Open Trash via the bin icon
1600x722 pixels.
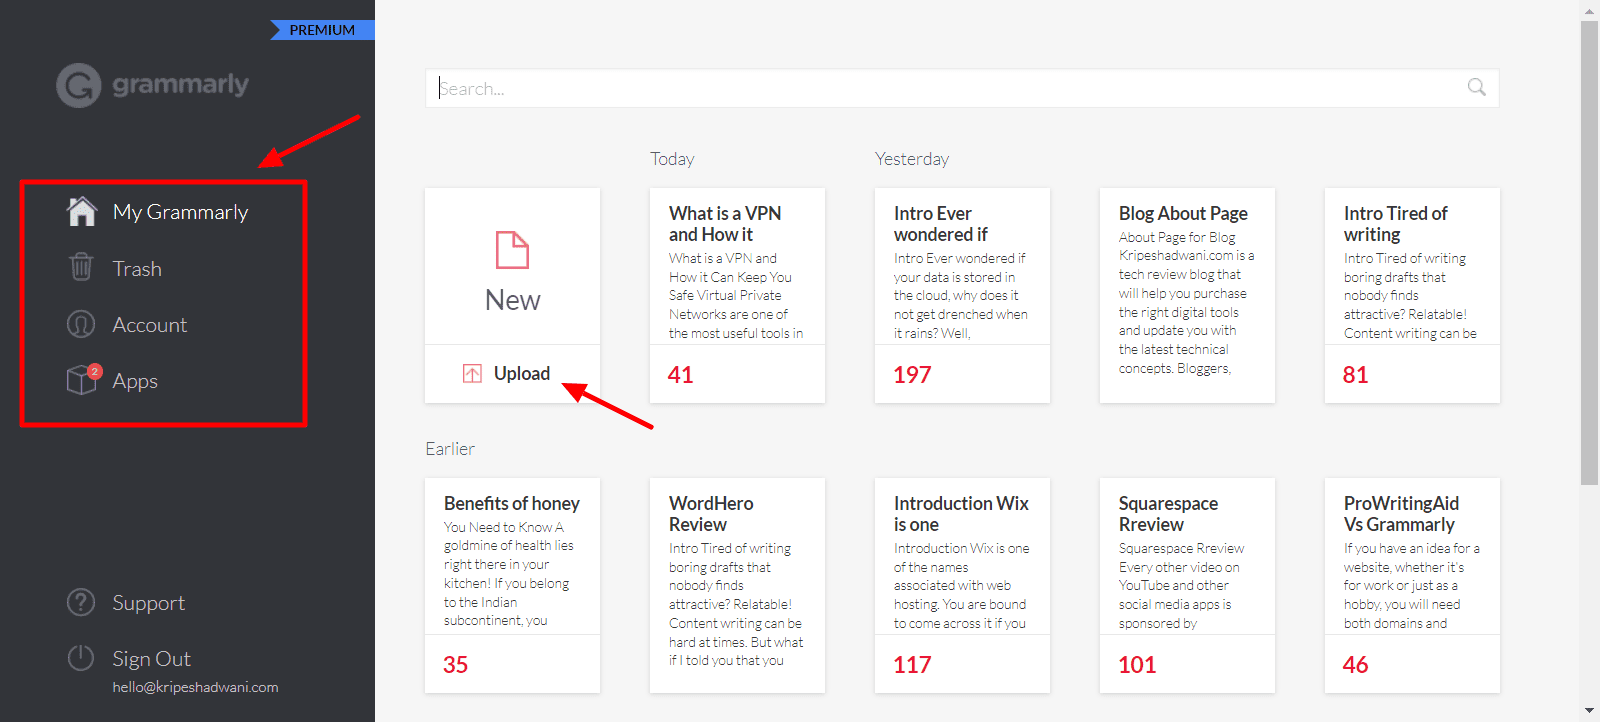[81, 268]
